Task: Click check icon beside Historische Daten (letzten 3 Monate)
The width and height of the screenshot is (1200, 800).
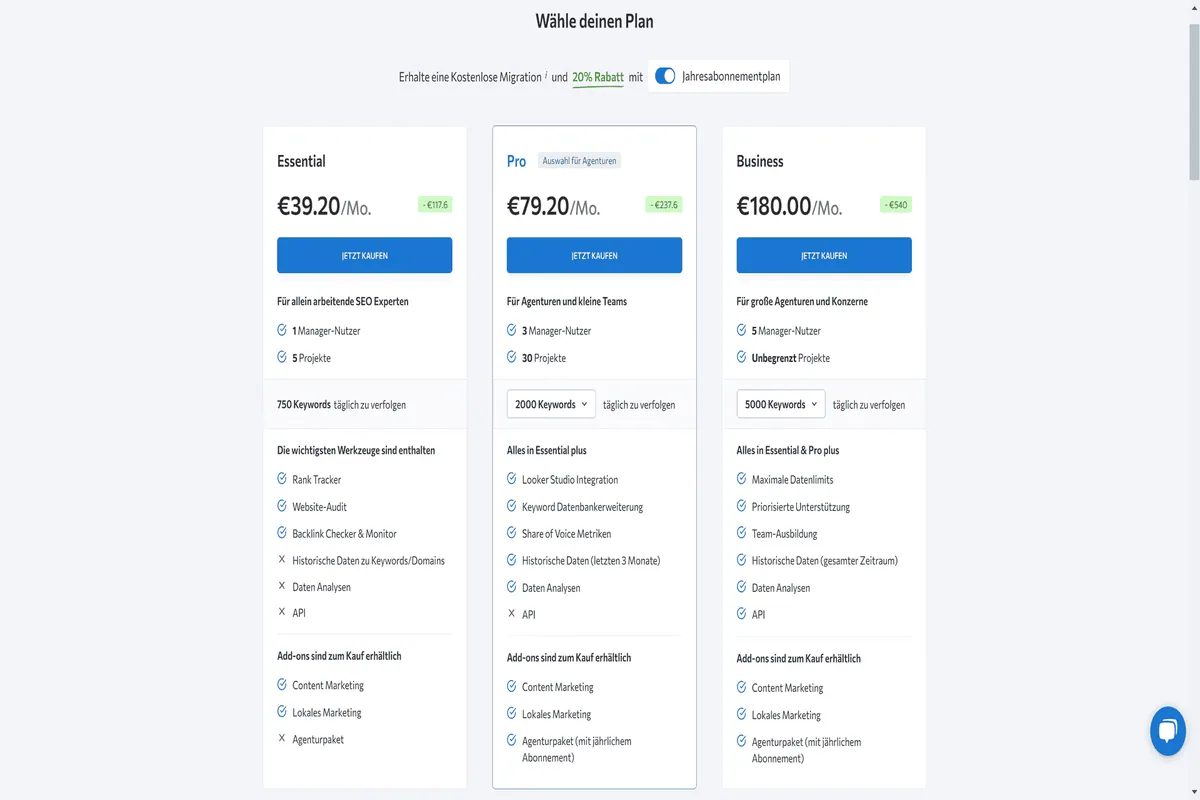Action: (x=512, y=560)
